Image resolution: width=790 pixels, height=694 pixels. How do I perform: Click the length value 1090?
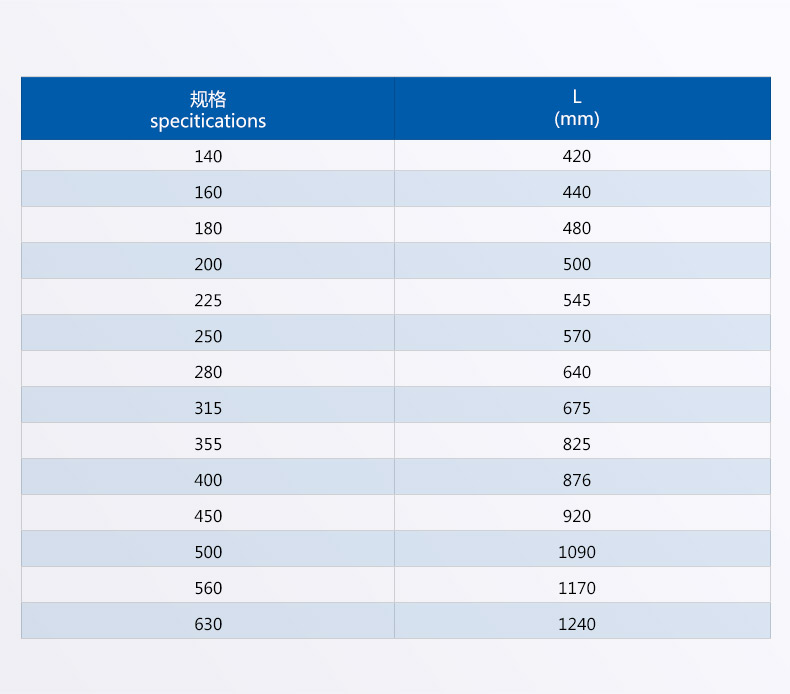coord(577,552)
